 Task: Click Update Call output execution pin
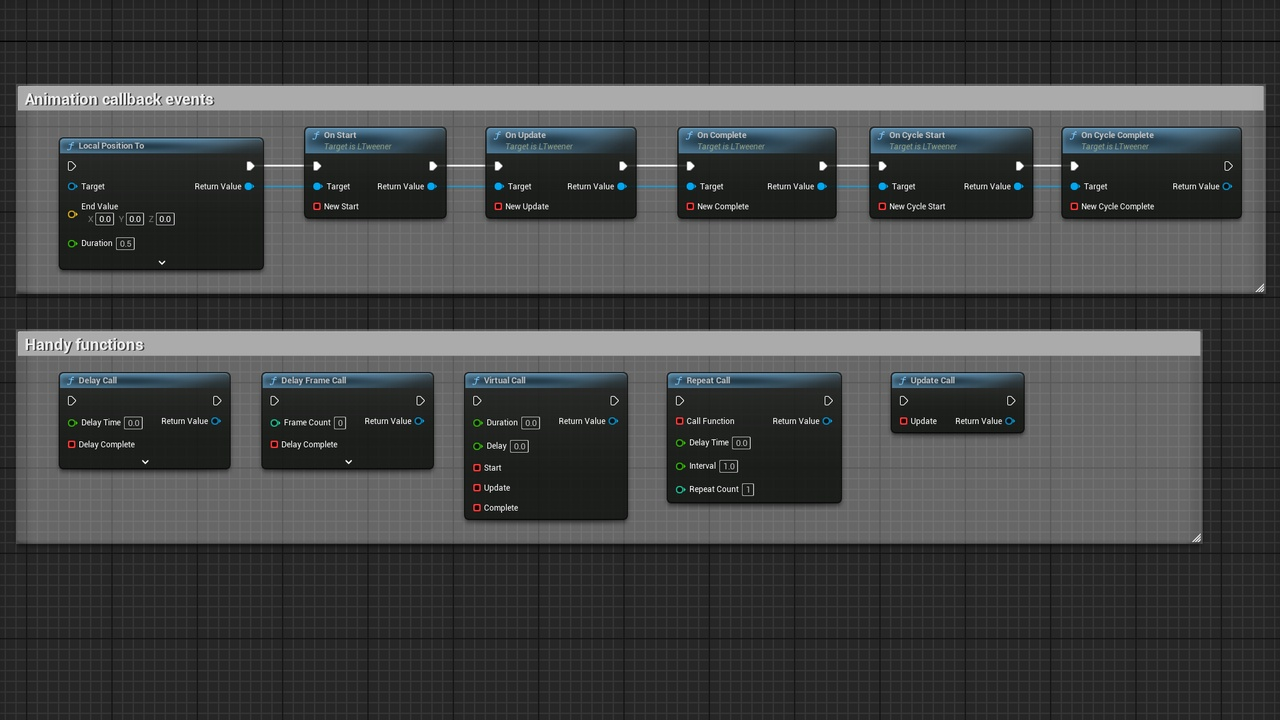(x=1011, y=401)
